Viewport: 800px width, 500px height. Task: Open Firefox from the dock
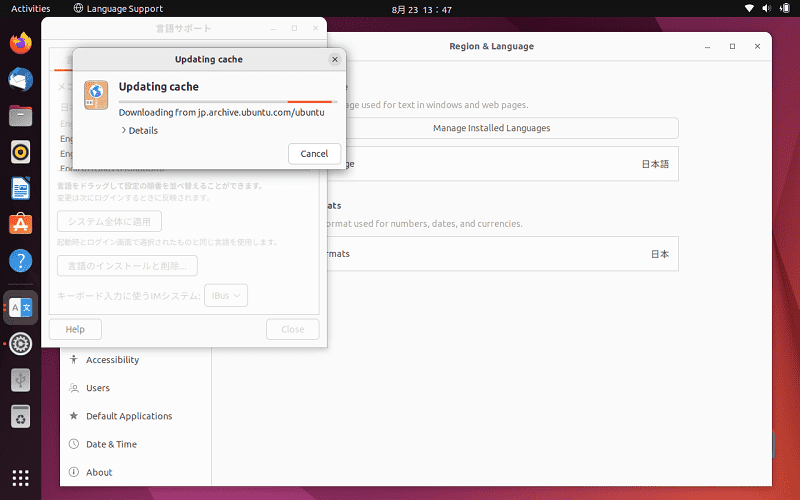[x=20, y=43]
